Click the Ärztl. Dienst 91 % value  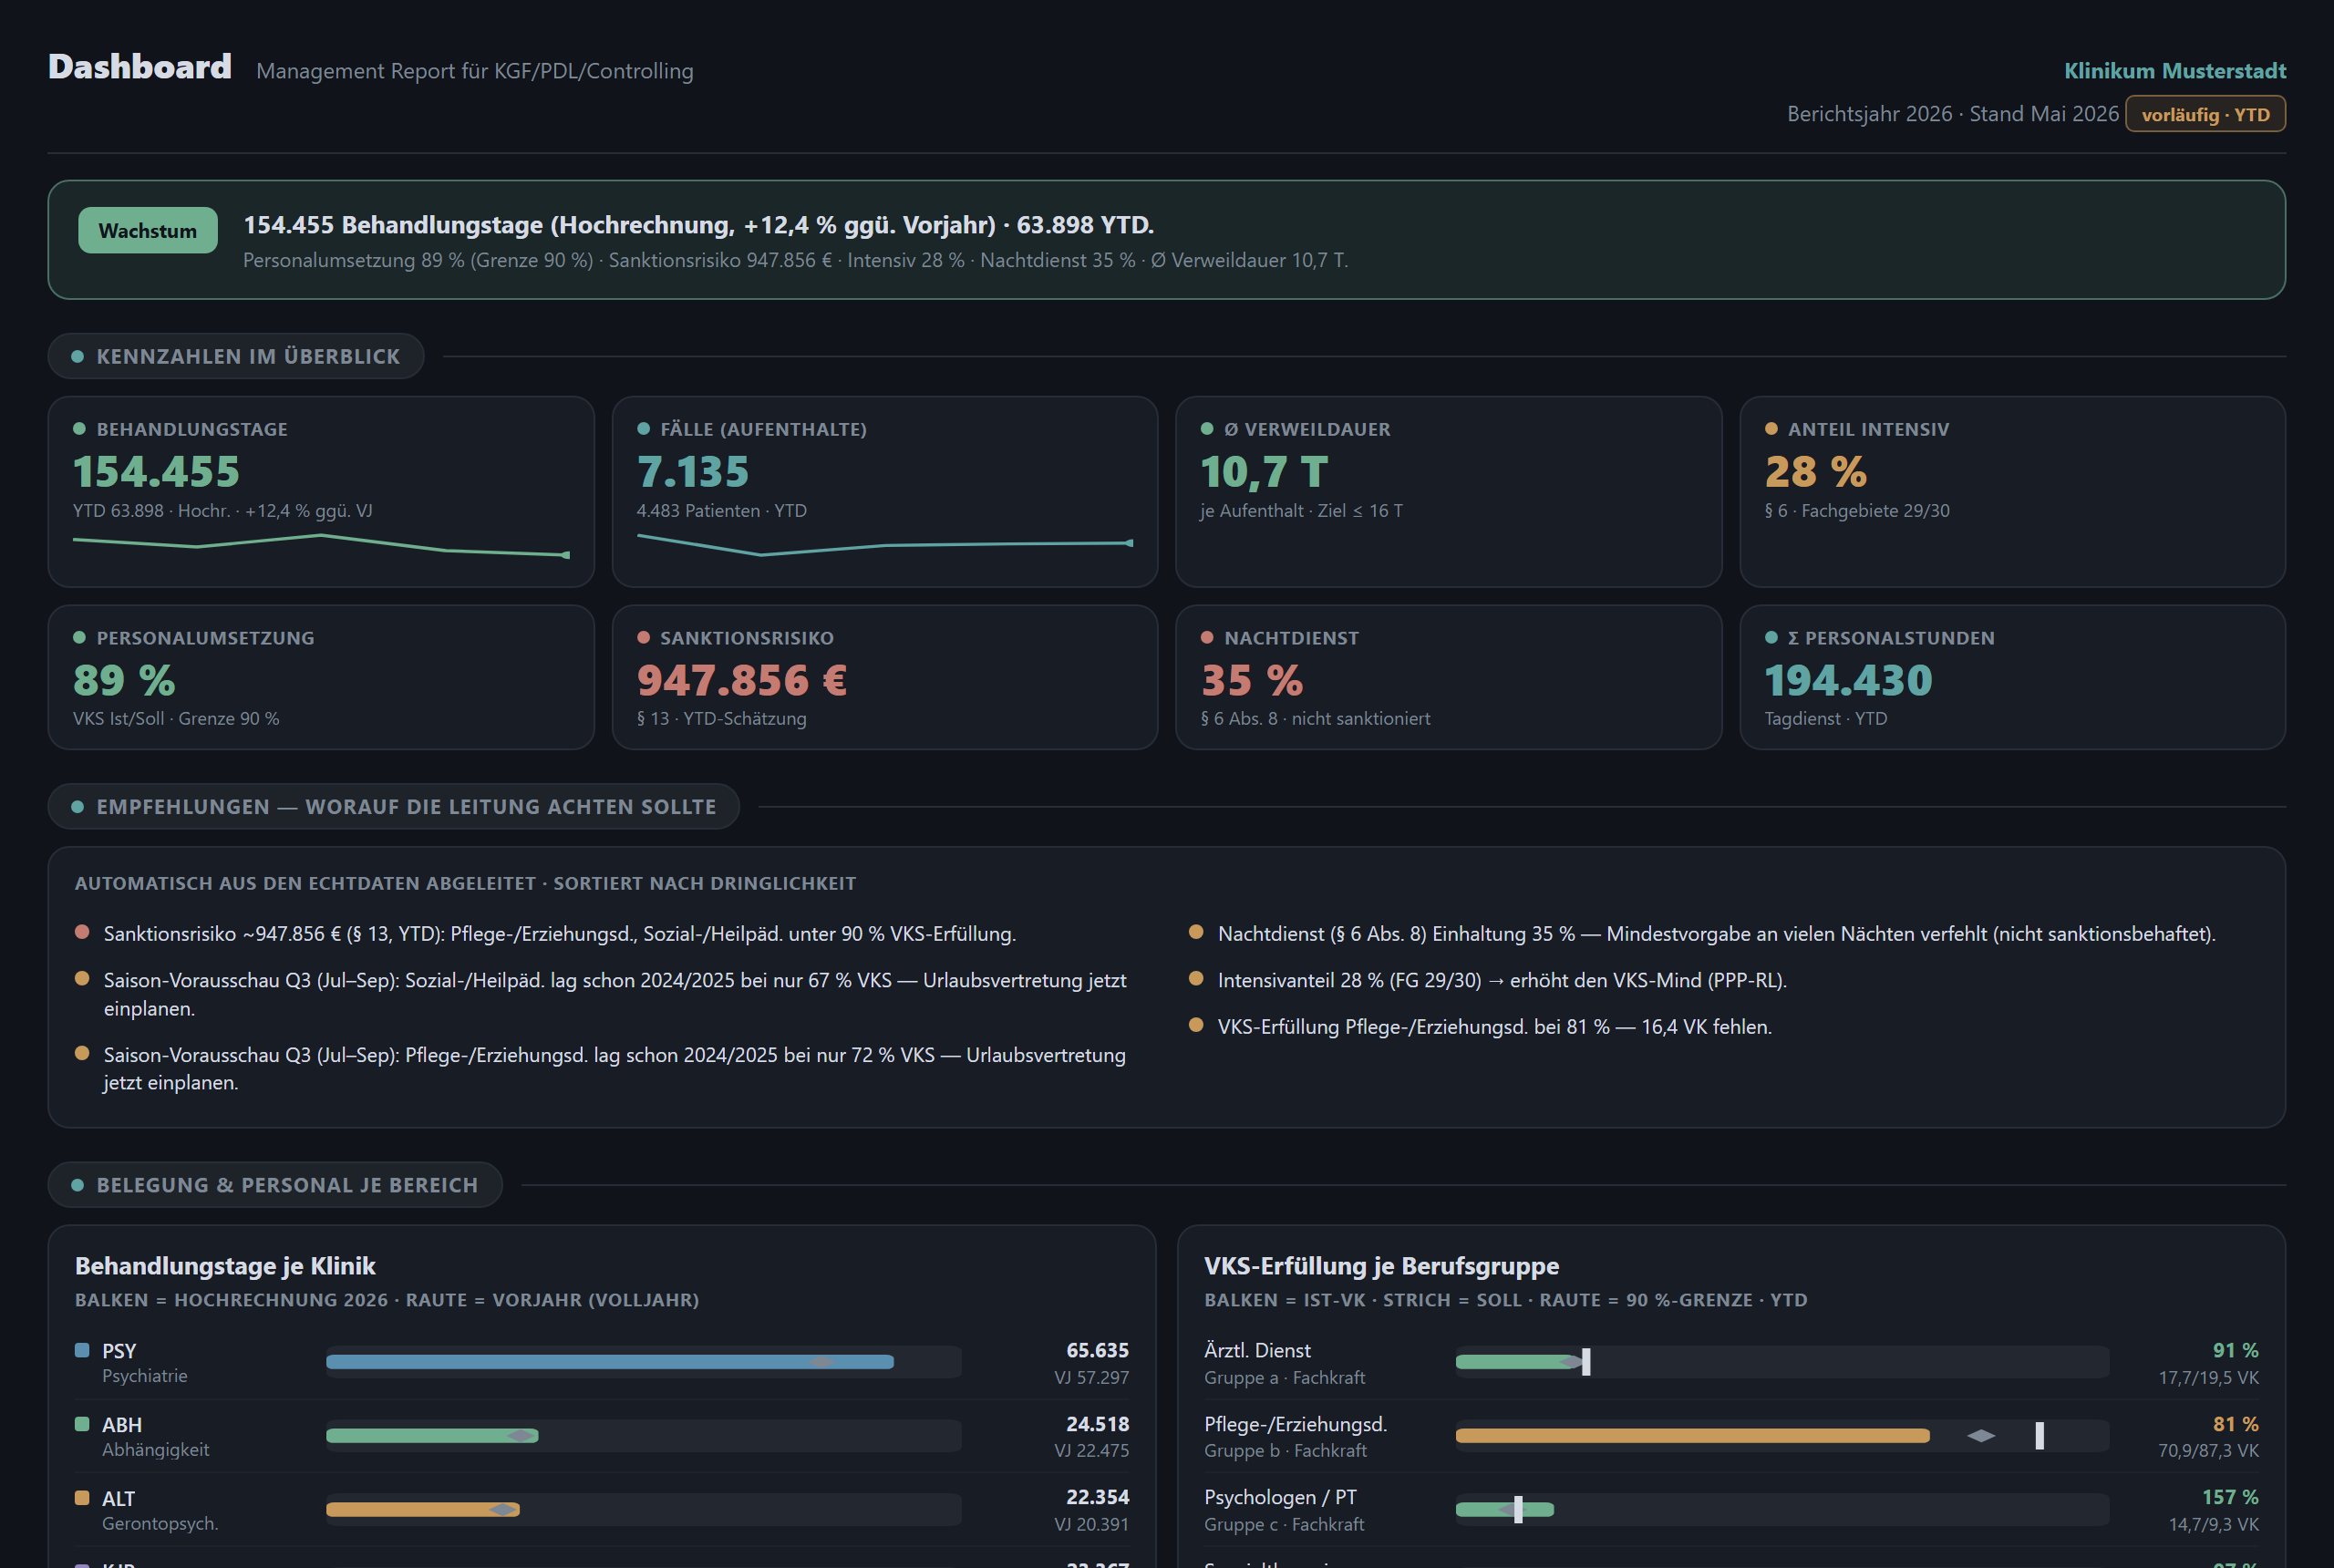click(x=2235, y=1350)
